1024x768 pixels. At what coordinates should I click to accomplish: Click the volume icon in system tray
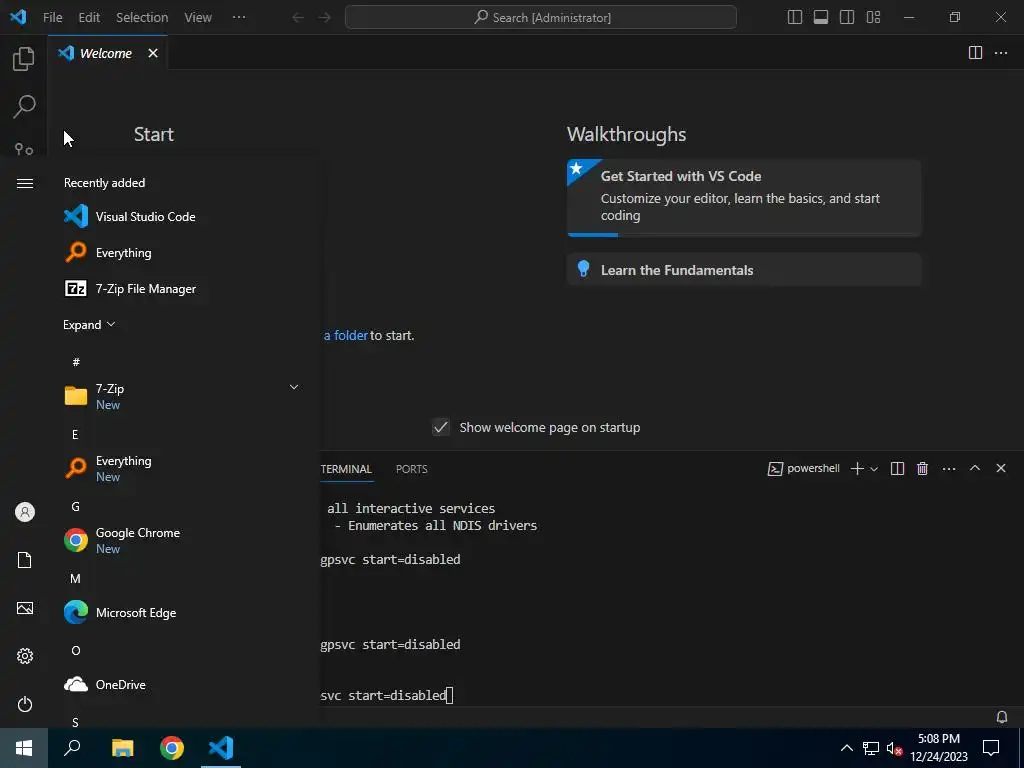point(894,748)
